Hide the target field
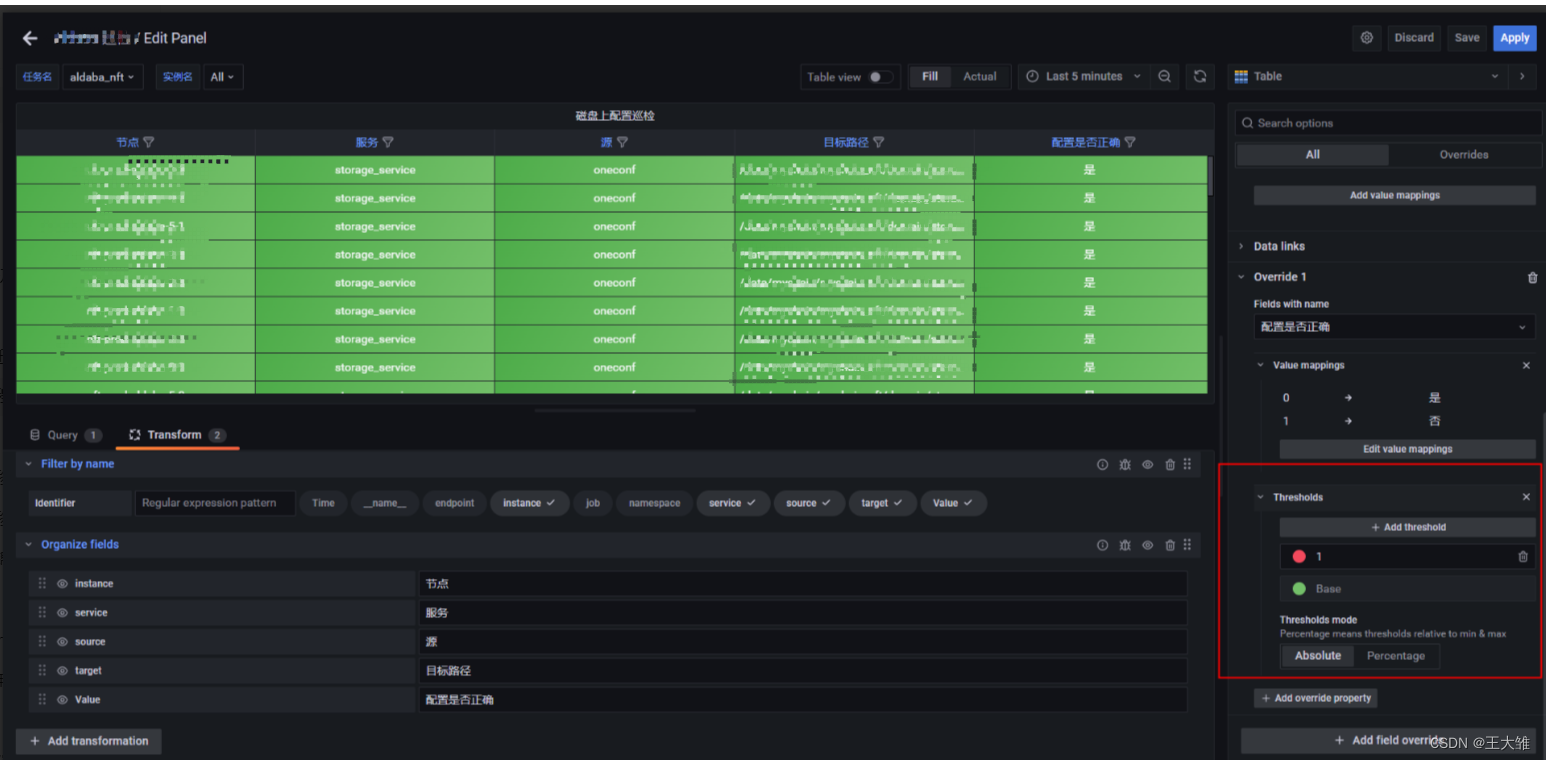This screenshot has height=760, width=1546. 62,671
